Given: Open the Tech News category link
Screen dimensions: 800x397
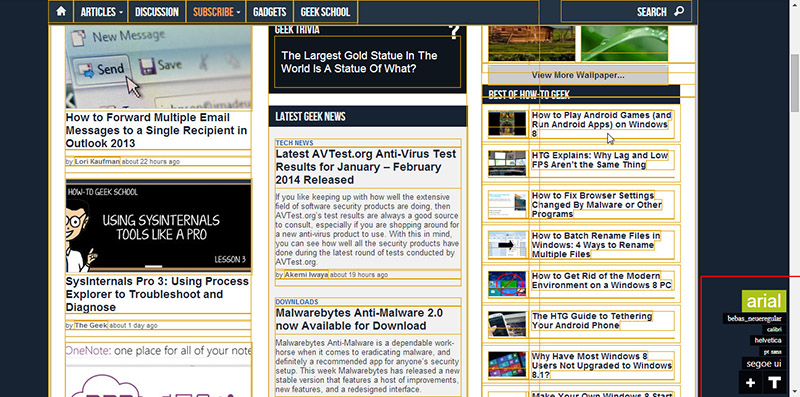Looking at the screenshot, I should point(294,143).
